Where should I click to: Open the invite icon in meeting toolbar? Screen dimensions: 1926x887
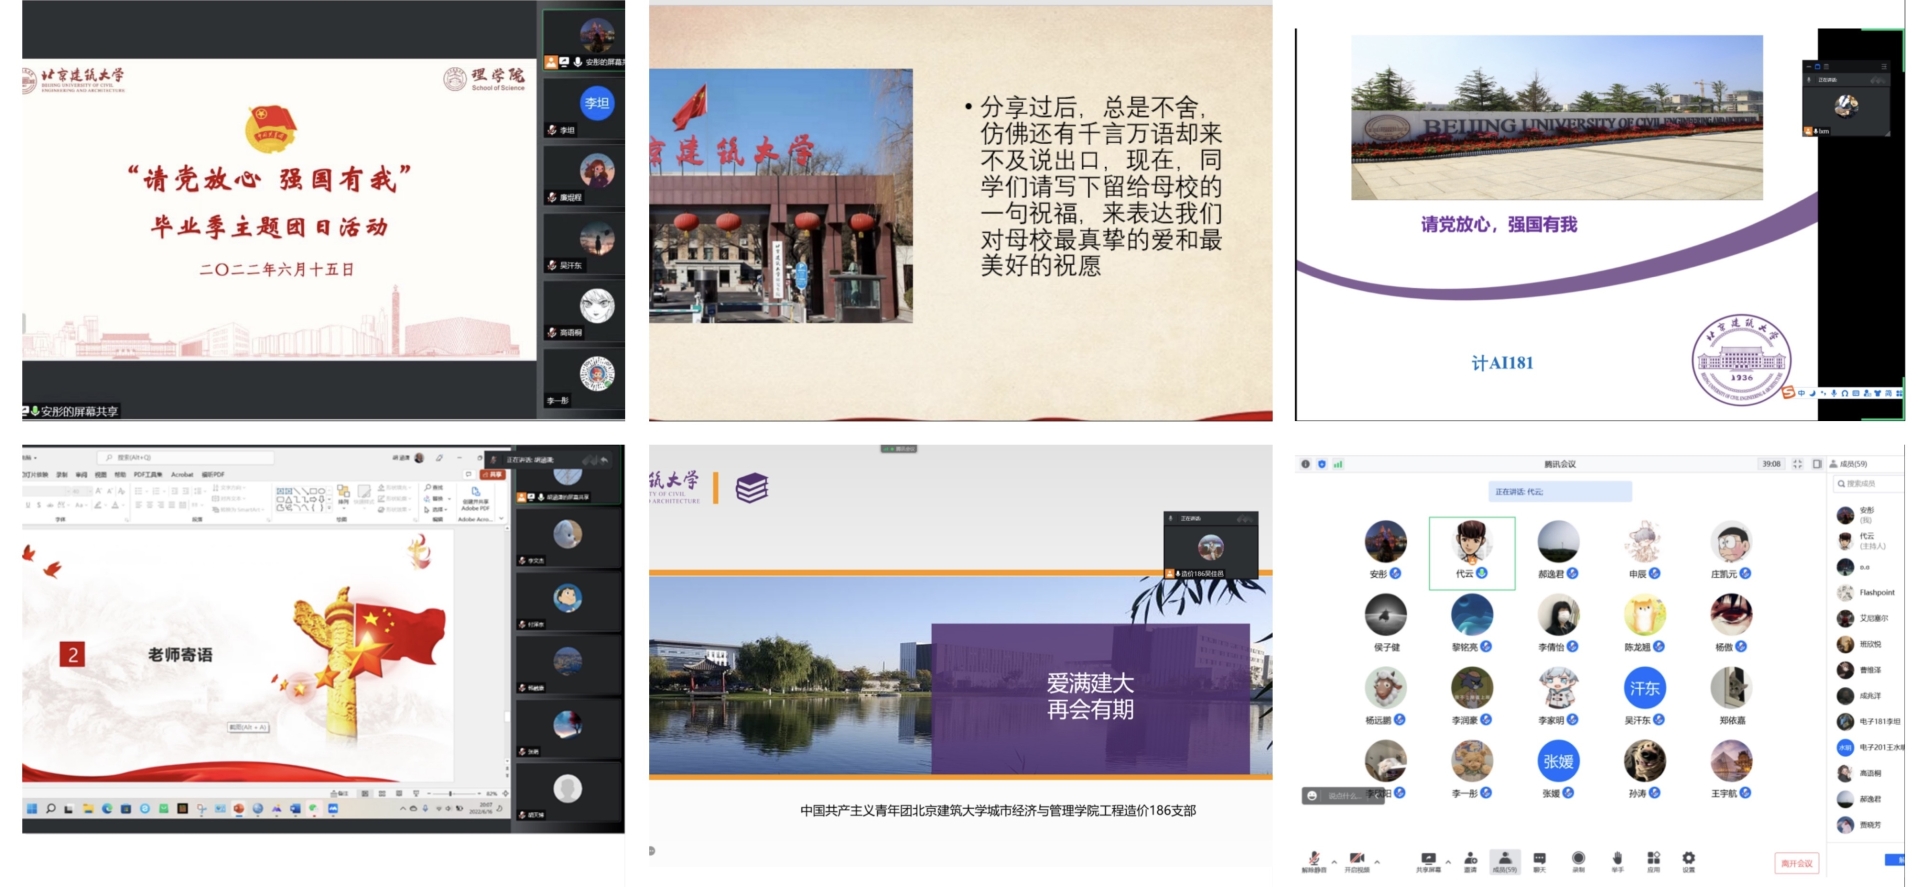(x=1470, y=859)
